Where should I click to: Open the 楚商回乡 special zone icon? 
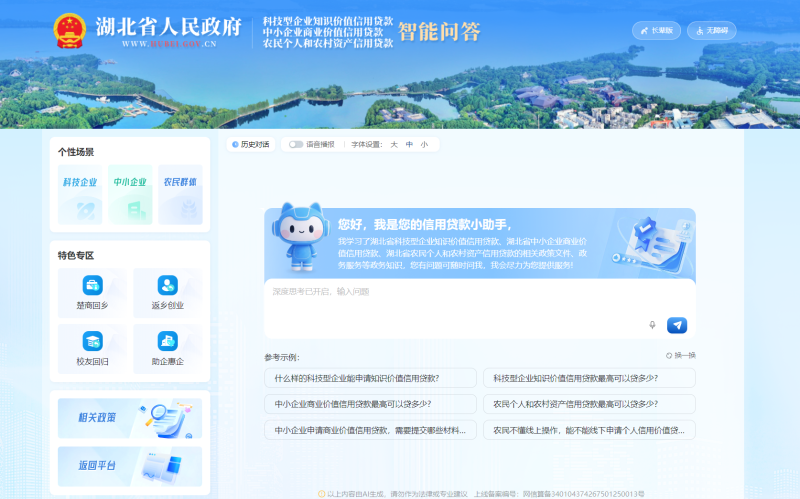tap(92, 286)
